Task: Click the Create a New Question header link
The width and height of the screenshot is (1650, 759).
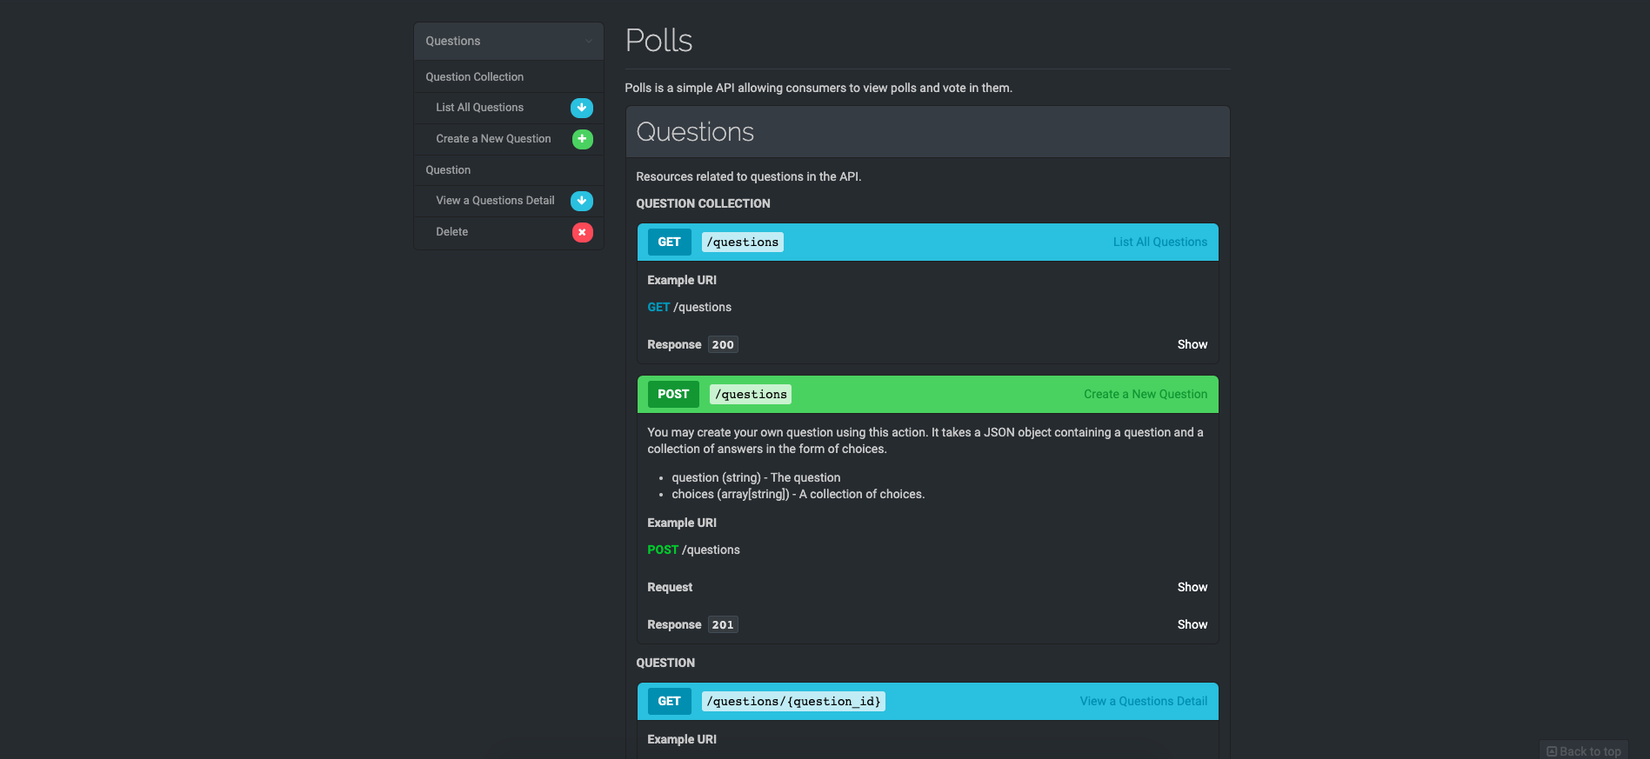Action: pos(1145,394)
